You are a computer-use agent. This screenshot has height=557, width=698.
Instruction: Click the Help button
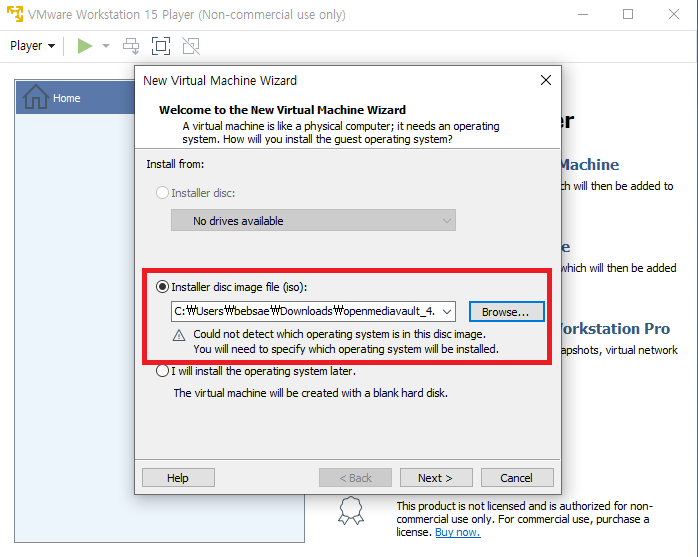tap(178, 478)
